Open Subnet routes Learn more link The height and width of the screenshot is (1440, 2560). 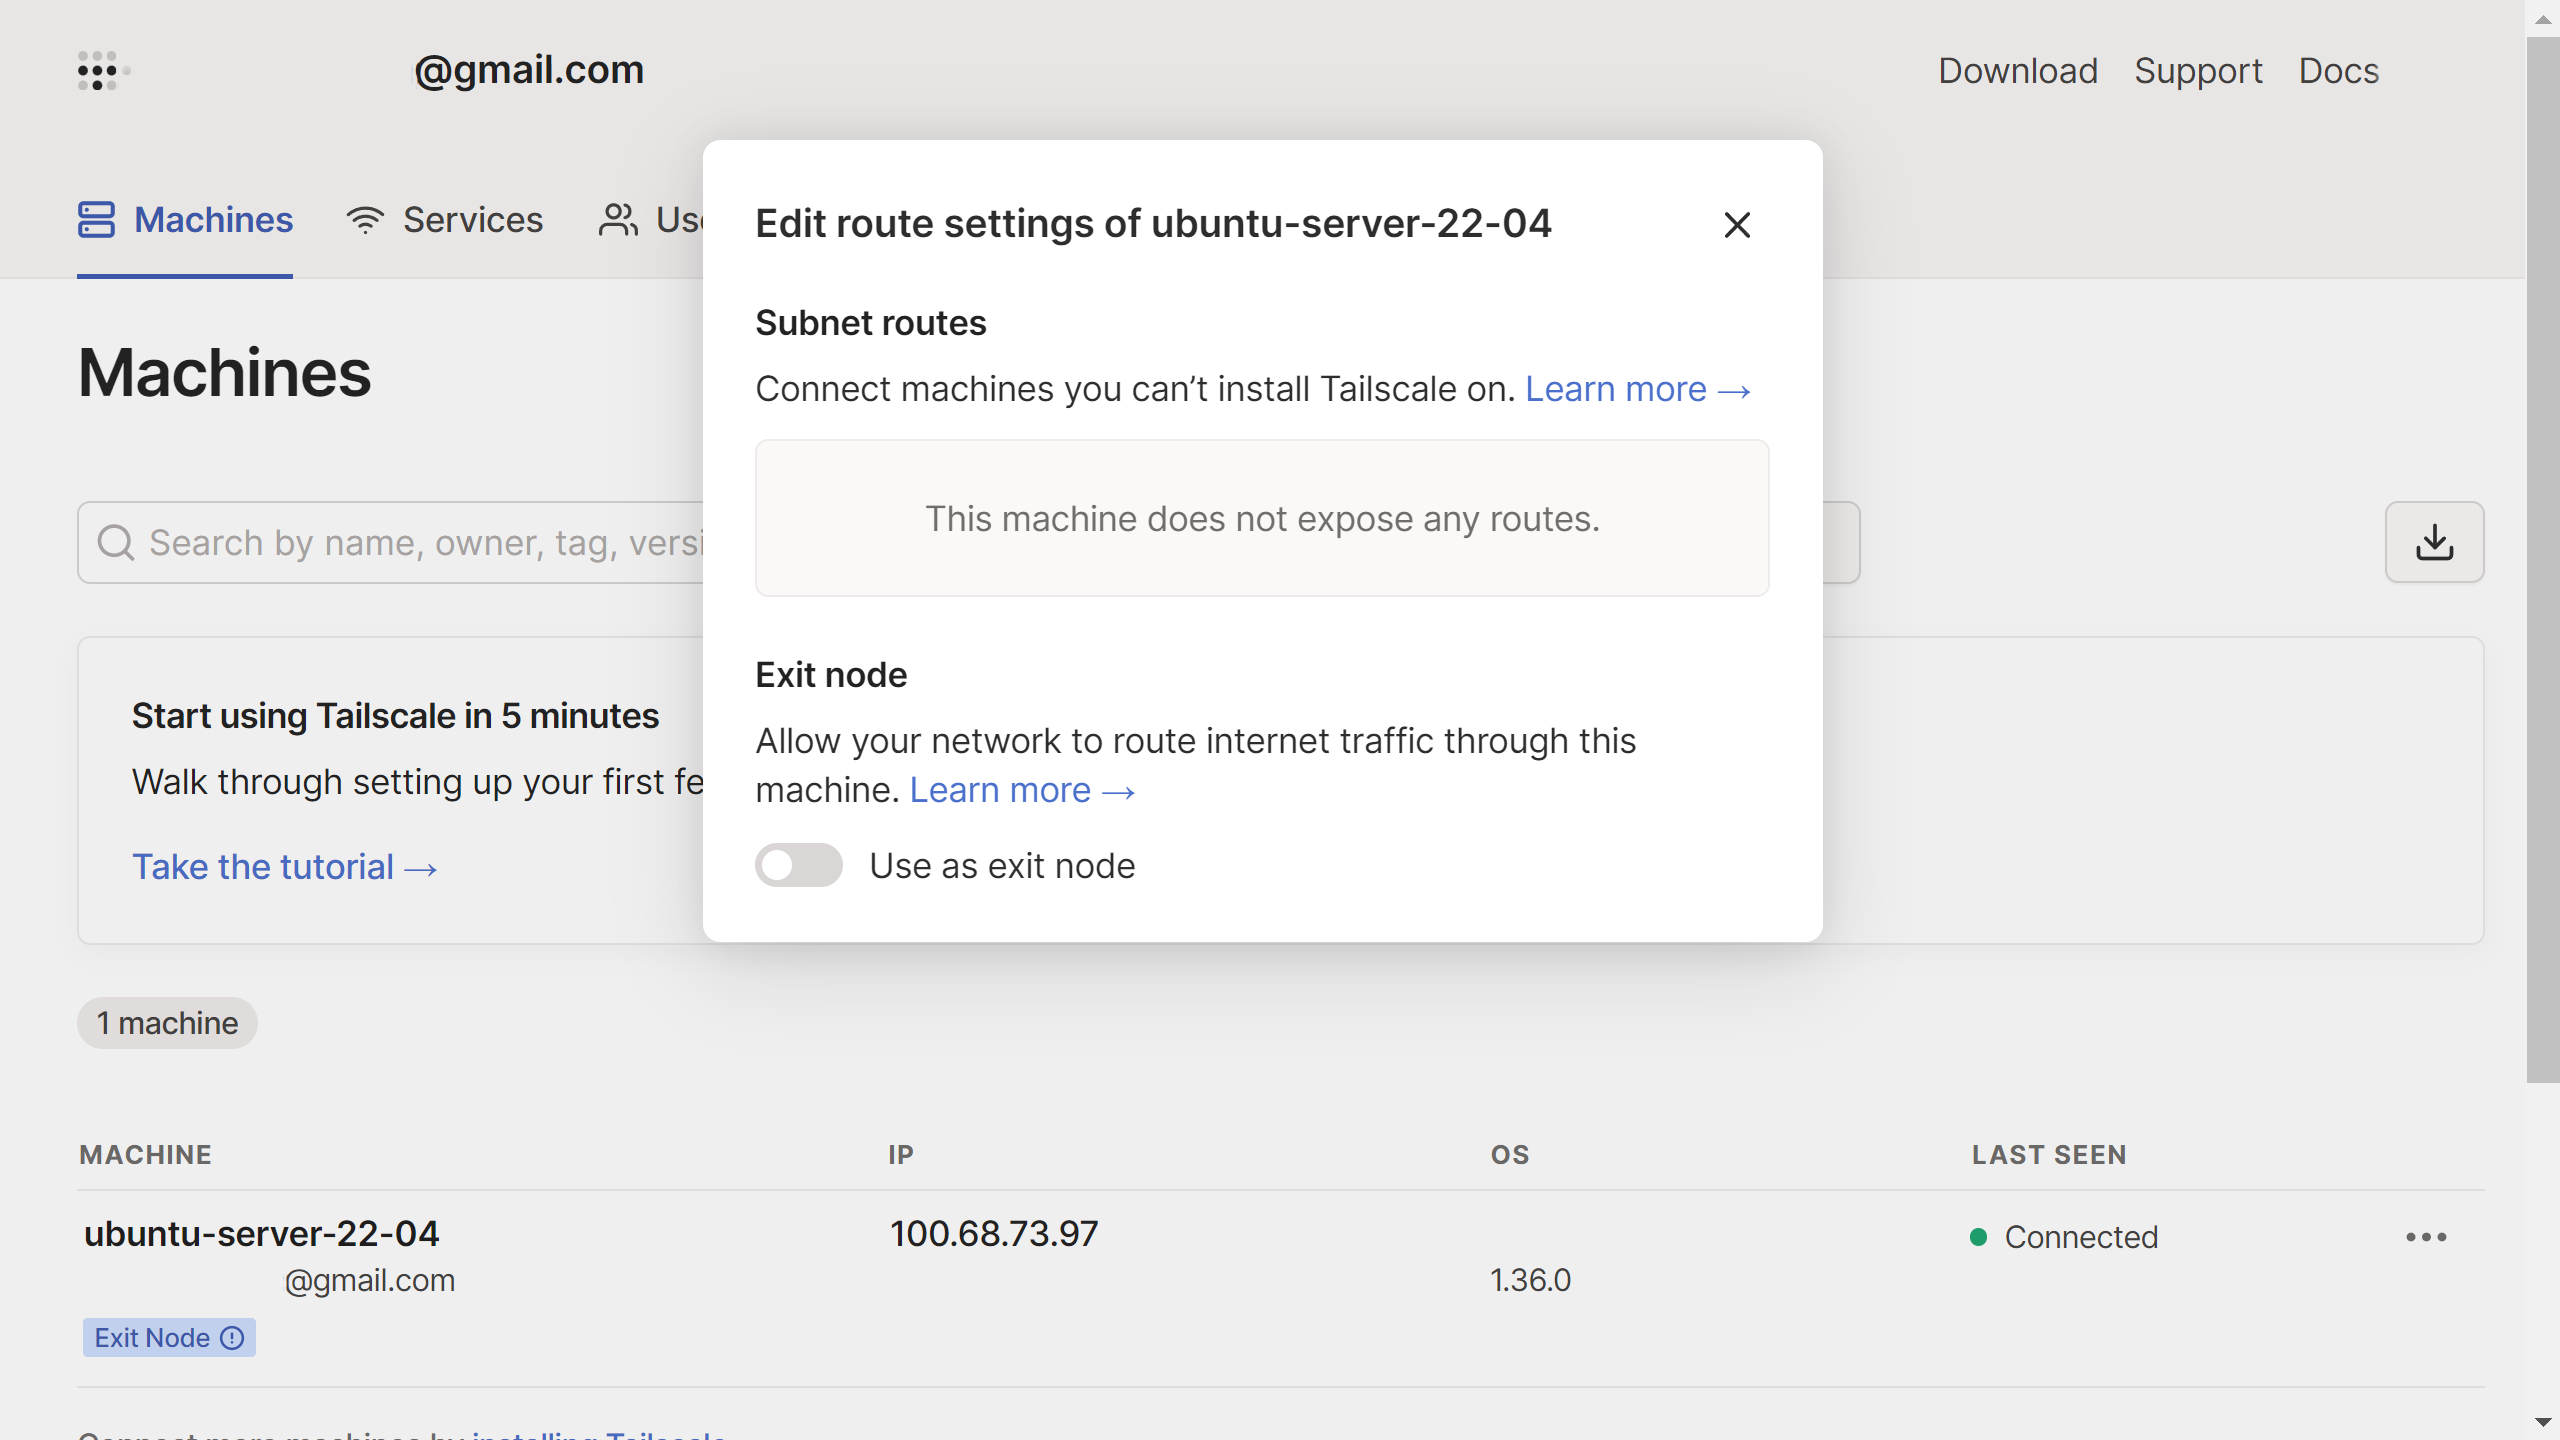(1637, 389)
